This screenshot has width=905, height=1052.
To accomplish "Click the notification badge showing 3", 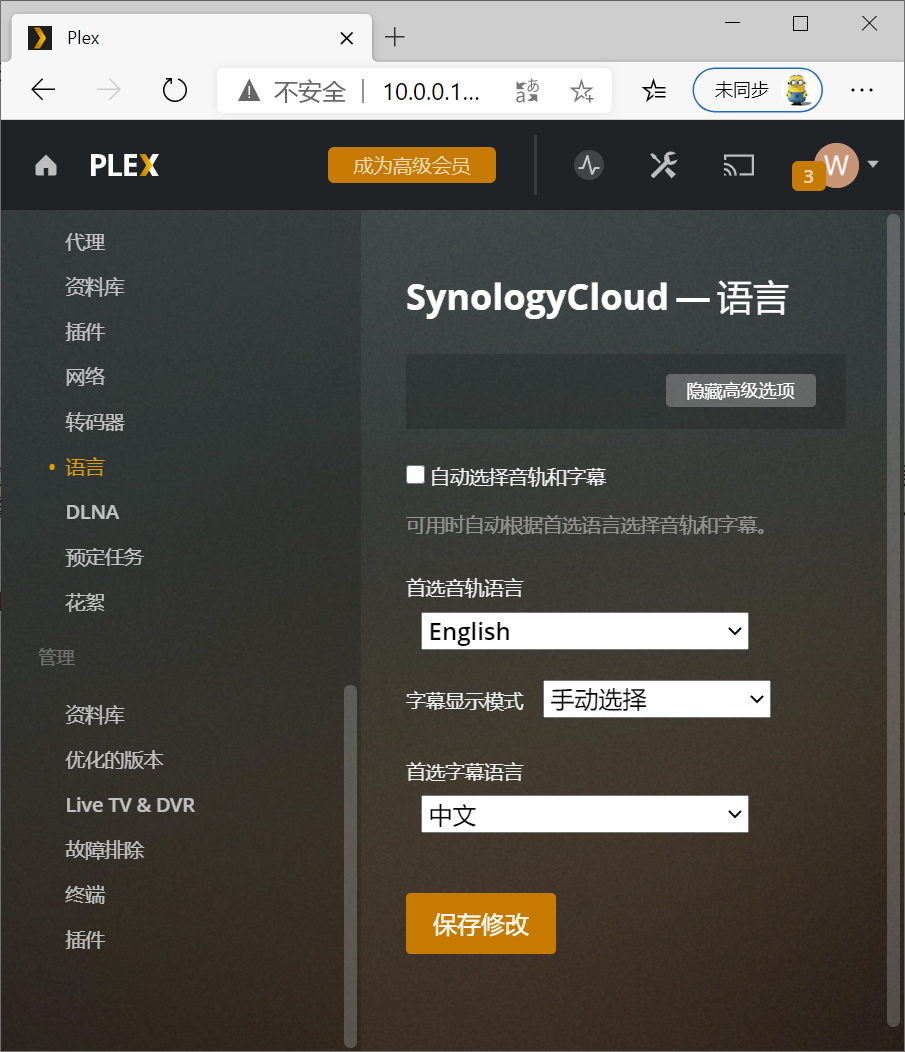I will [808, 176].
